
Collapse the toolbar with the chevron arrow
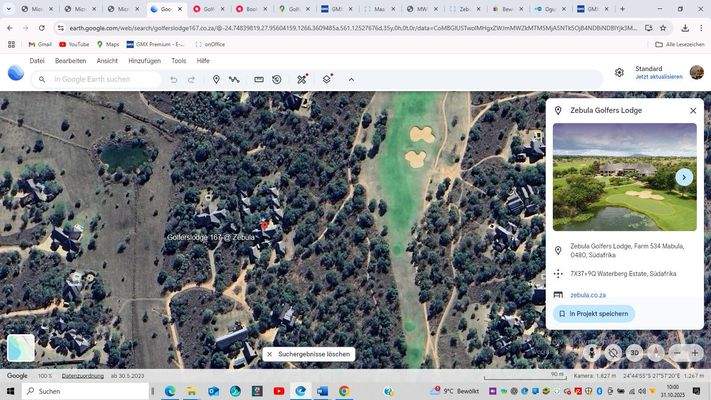click(x=351, y=79)
